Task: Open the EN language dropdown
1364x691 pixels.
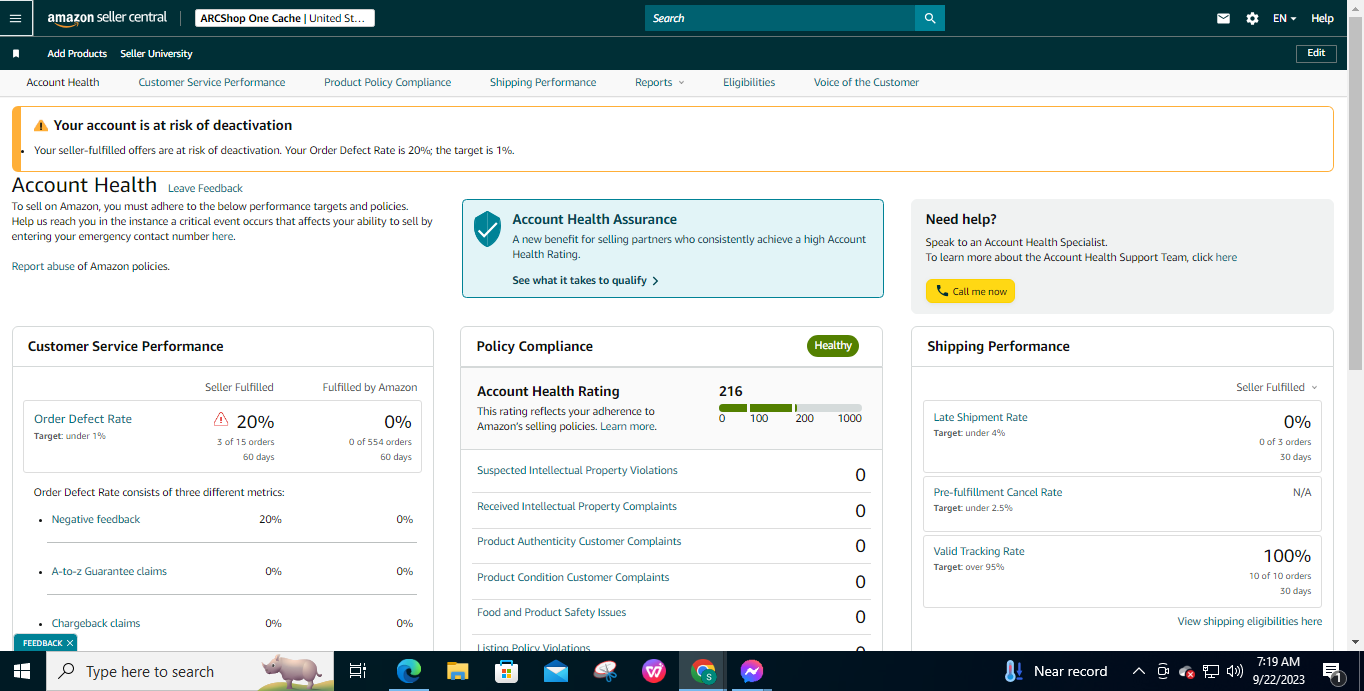Action: [x=1284, y=18]
